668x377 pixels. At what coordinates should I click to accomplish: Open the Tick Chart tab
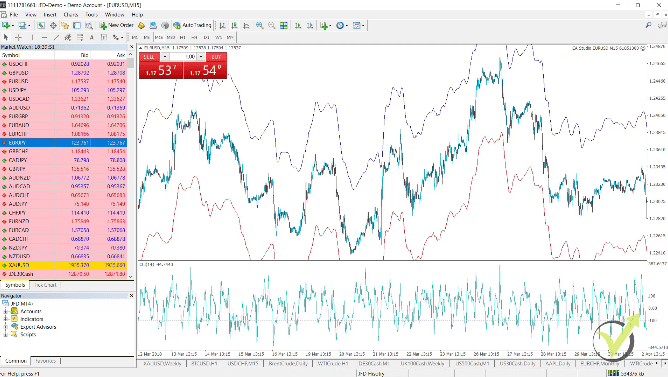point(45,285)
